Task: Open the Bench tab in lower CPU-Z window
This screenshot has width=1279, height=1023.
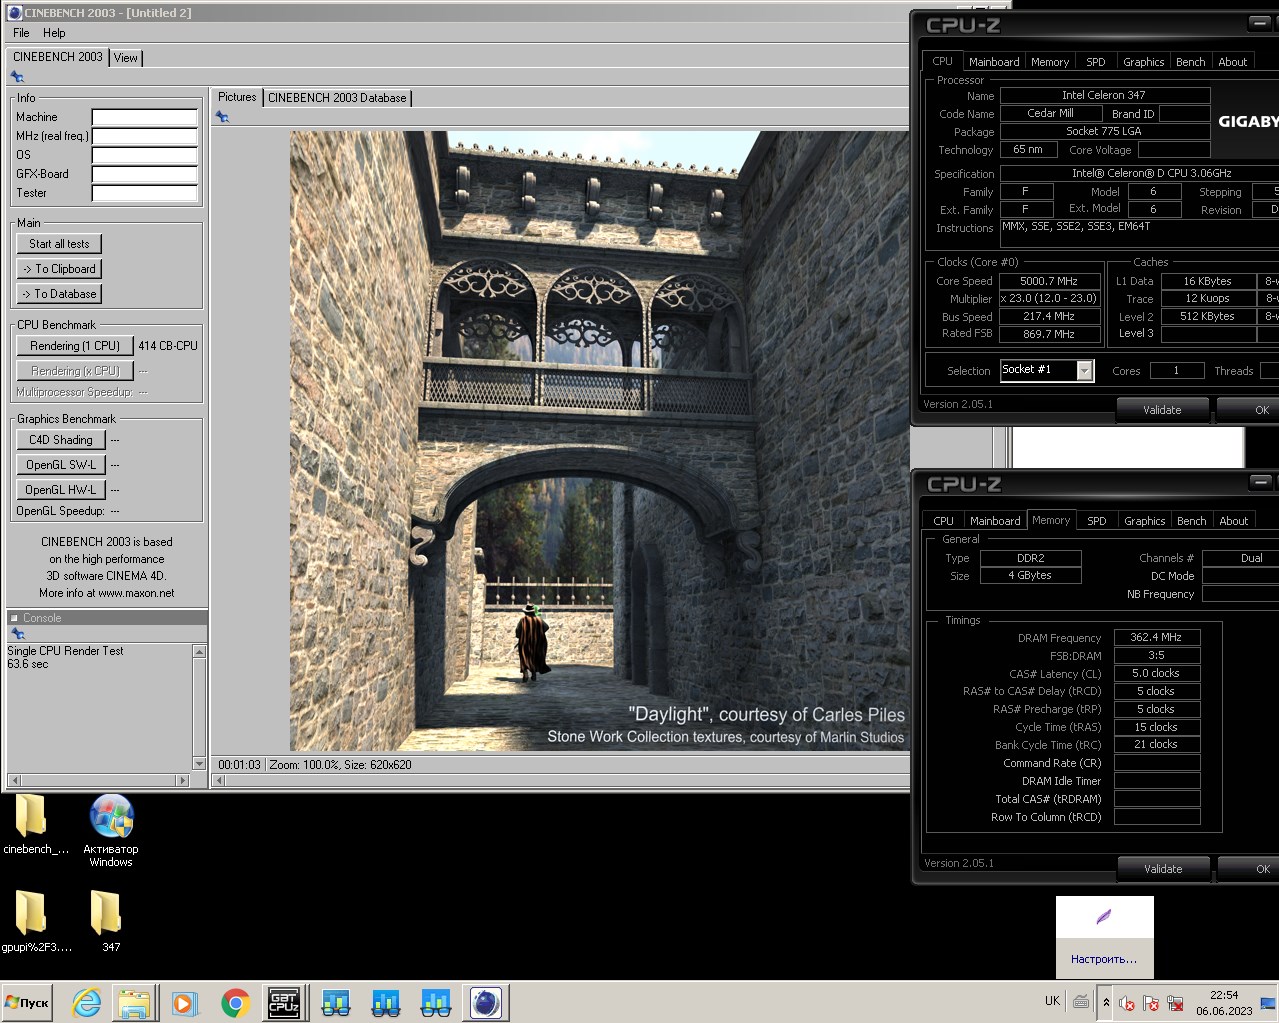Action: (1191, 521)
